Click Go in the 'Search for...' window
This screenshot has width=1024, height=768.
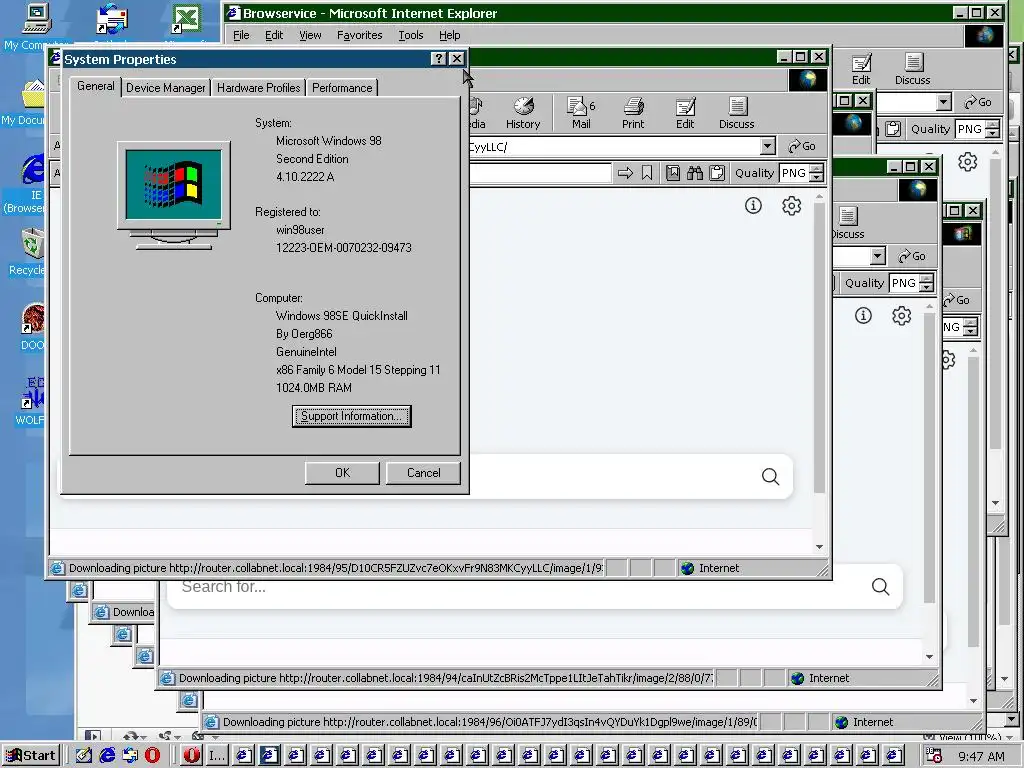tap(912, 255)
